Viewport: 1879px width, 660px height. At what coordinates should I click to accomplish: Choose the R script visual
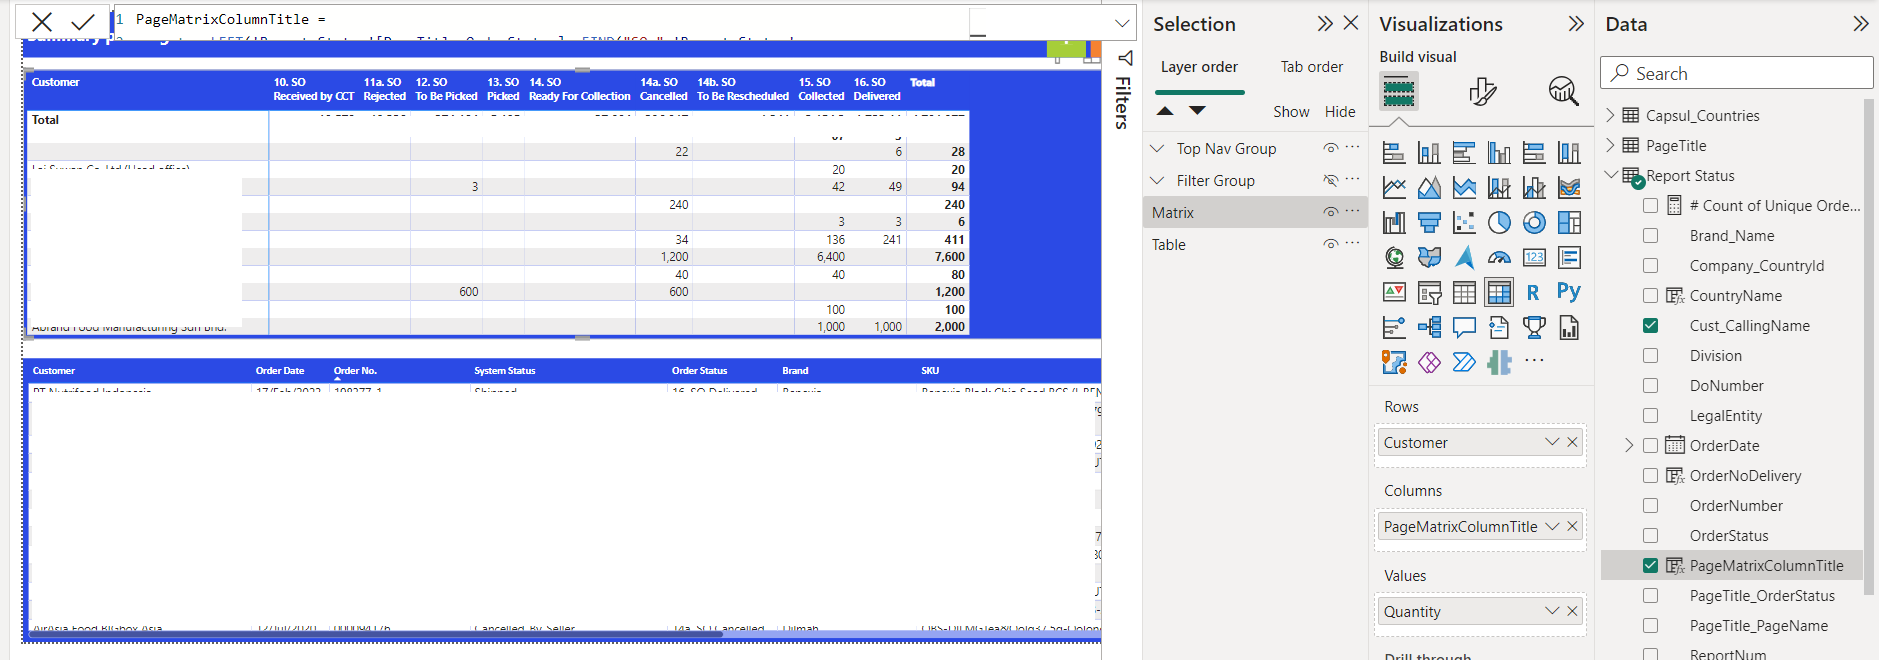[x=1533, y=292]
